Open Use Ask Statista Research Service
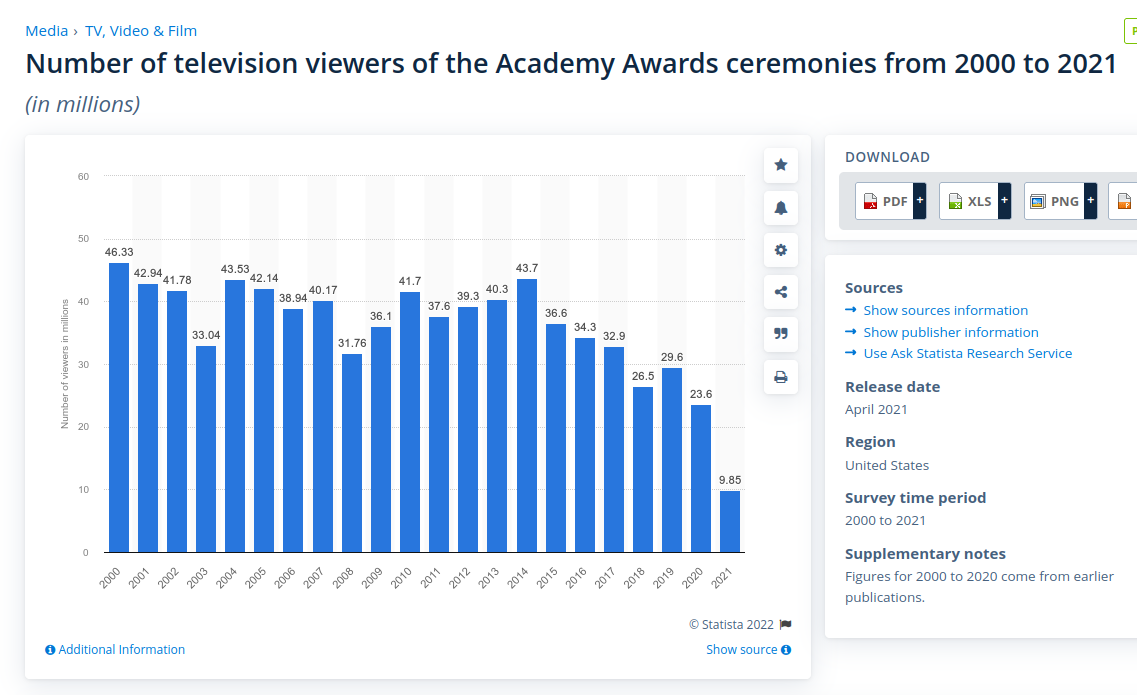 coord(967,354)
